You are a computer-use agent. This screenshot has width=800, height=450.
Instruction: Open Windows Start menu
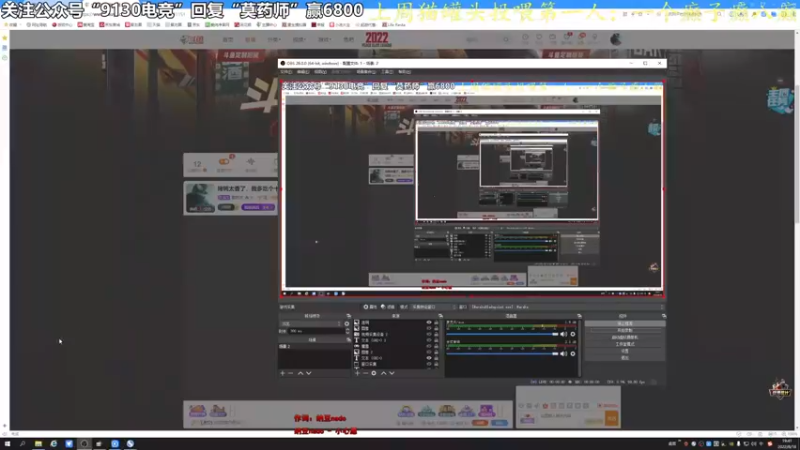[x=7, y=444]
